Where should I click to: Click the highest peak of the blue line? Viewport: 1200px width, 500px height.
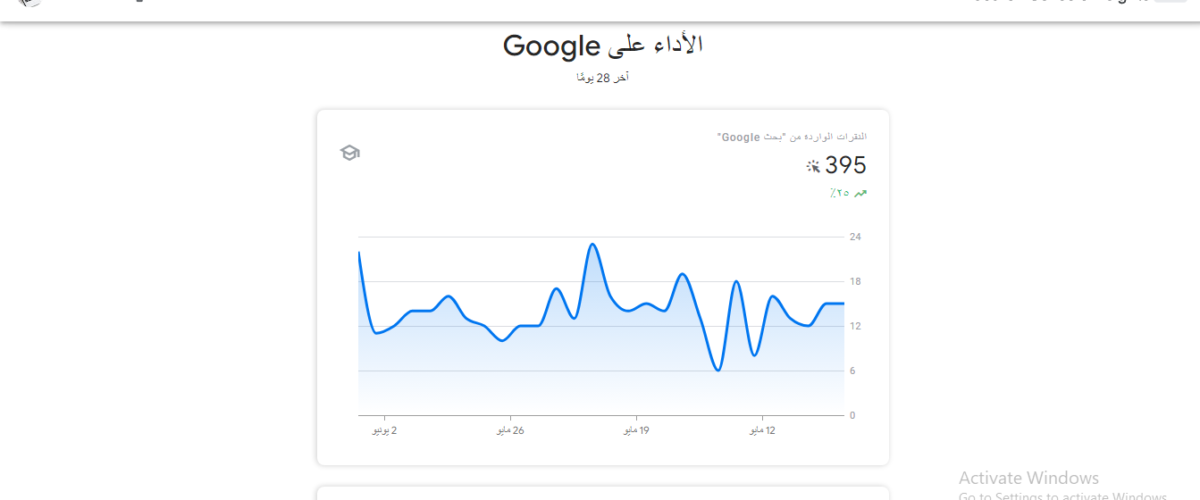(x=592, y=244)
